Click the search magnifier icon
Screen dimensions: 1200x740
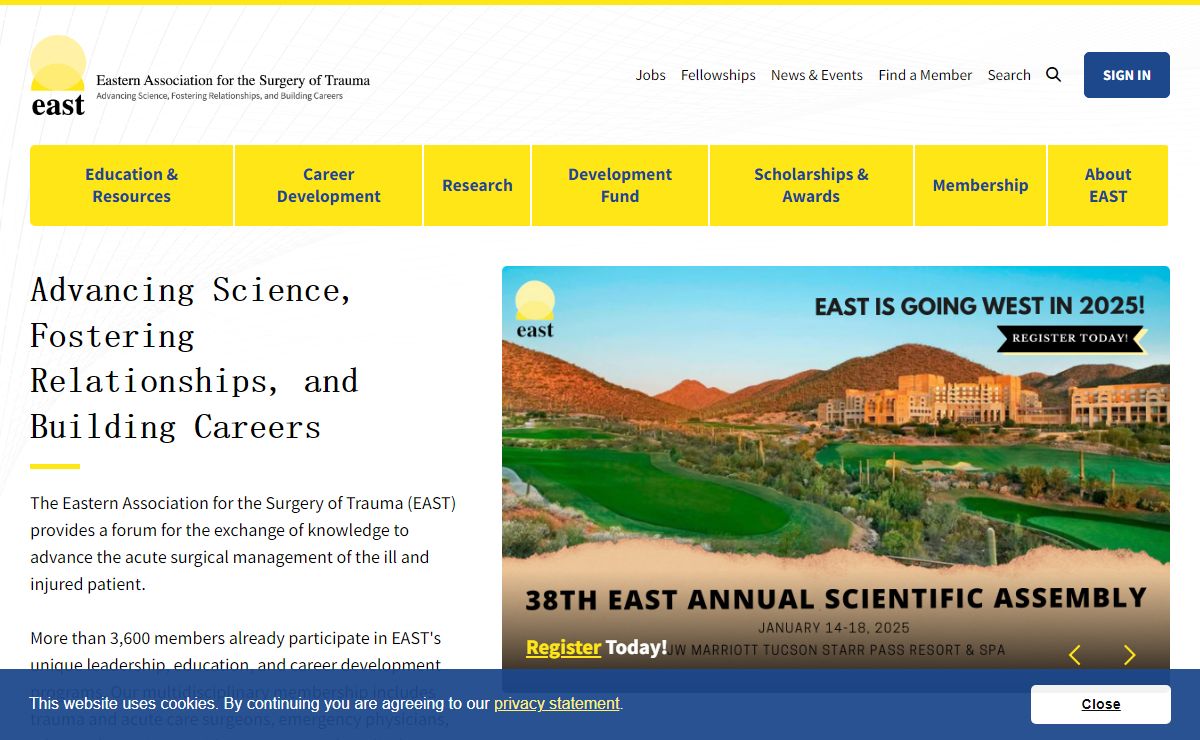point(1053,75)
